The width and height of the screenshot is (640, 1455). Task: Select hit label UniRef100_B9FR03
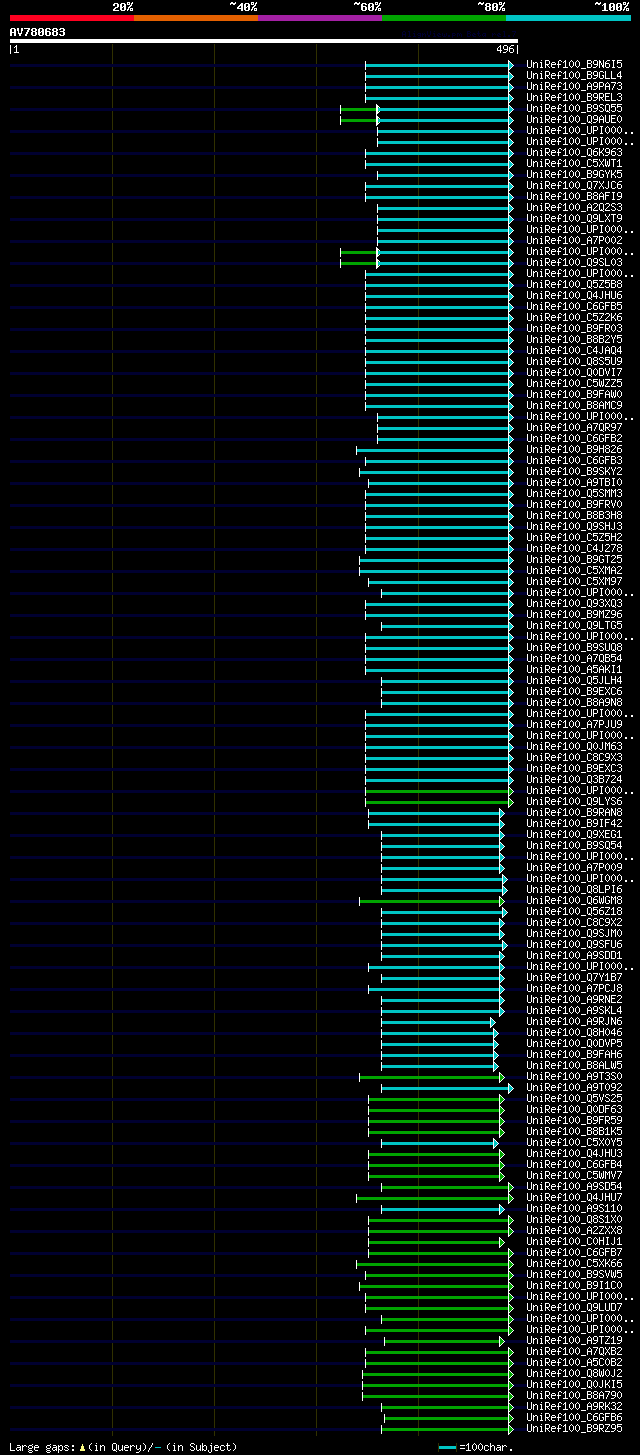(574, 328)
